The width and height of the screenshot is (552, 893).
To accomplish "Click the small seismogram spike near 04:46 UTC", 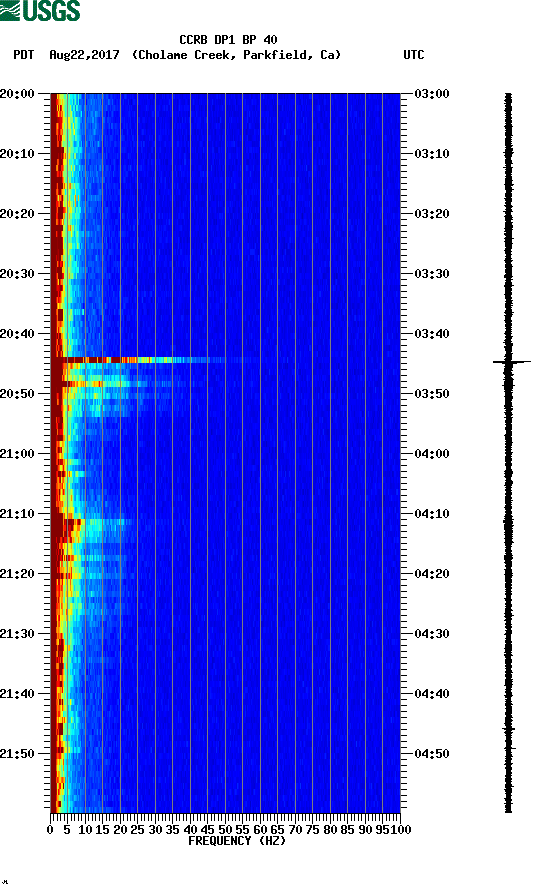I will (x=509, y=729).
